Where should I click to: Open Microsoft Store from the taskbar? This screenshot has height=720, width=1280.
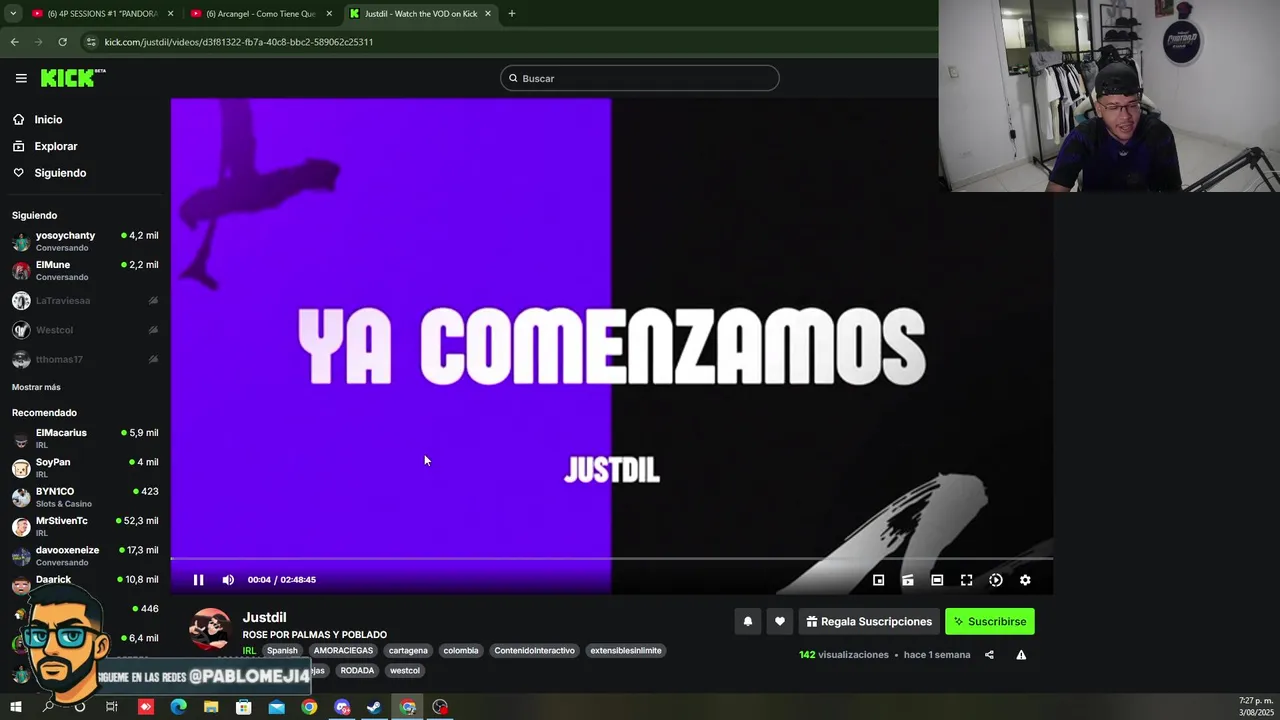tap(244, 707)
